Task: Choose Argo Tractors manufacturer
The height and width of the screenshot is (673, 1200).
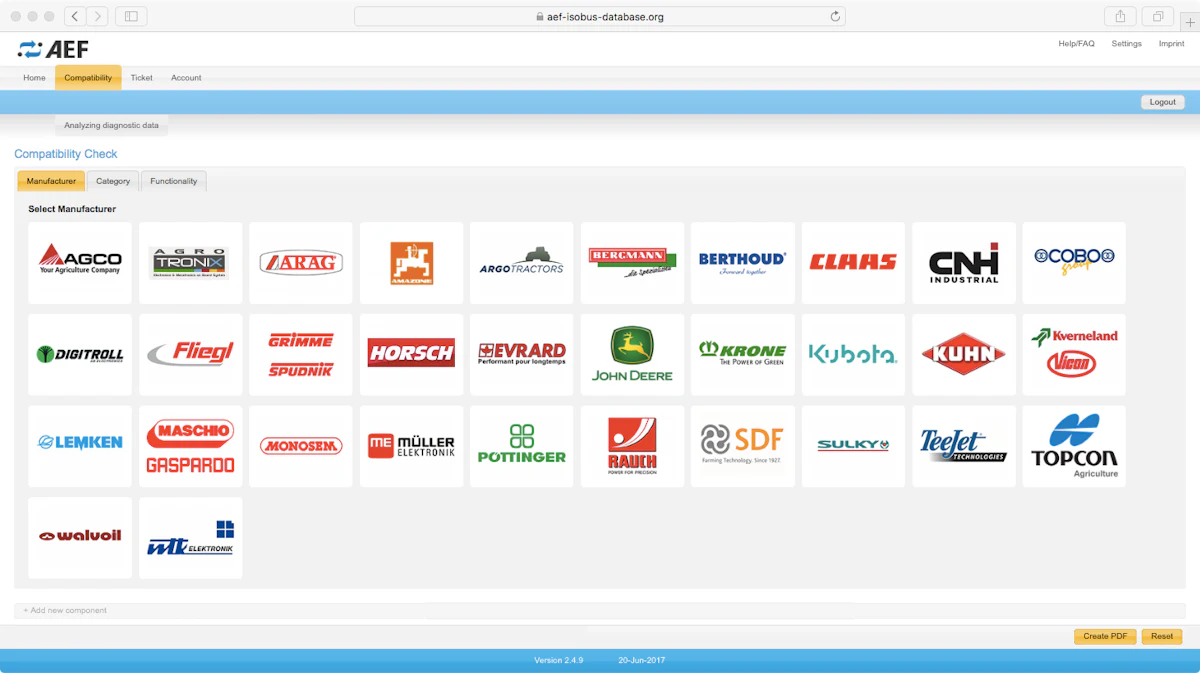Action: pyautogui.click(x=522, y=263)
